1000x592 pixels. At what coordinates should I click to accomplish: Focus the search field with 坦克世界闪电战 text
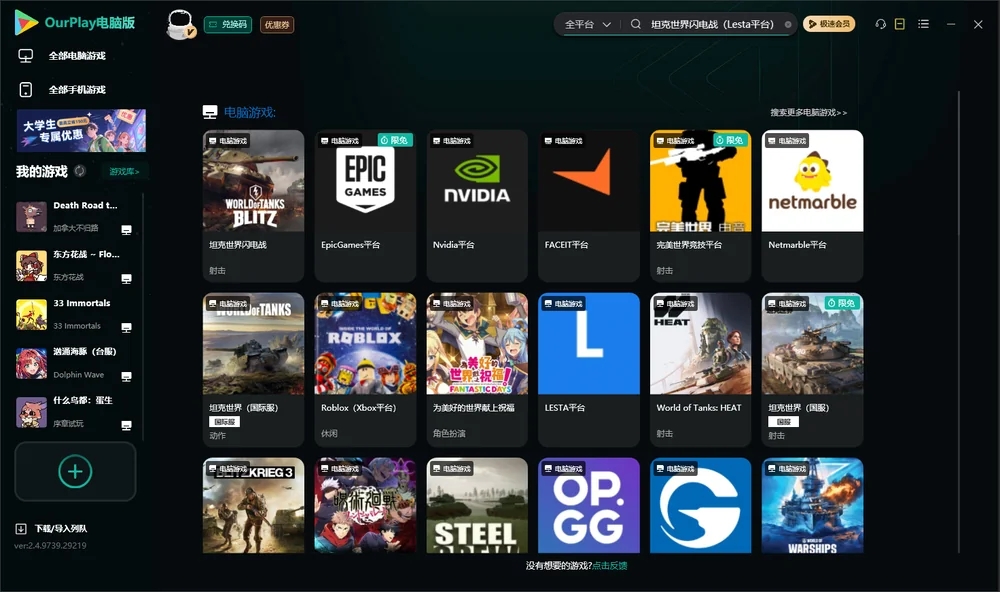tap(712, 24)
